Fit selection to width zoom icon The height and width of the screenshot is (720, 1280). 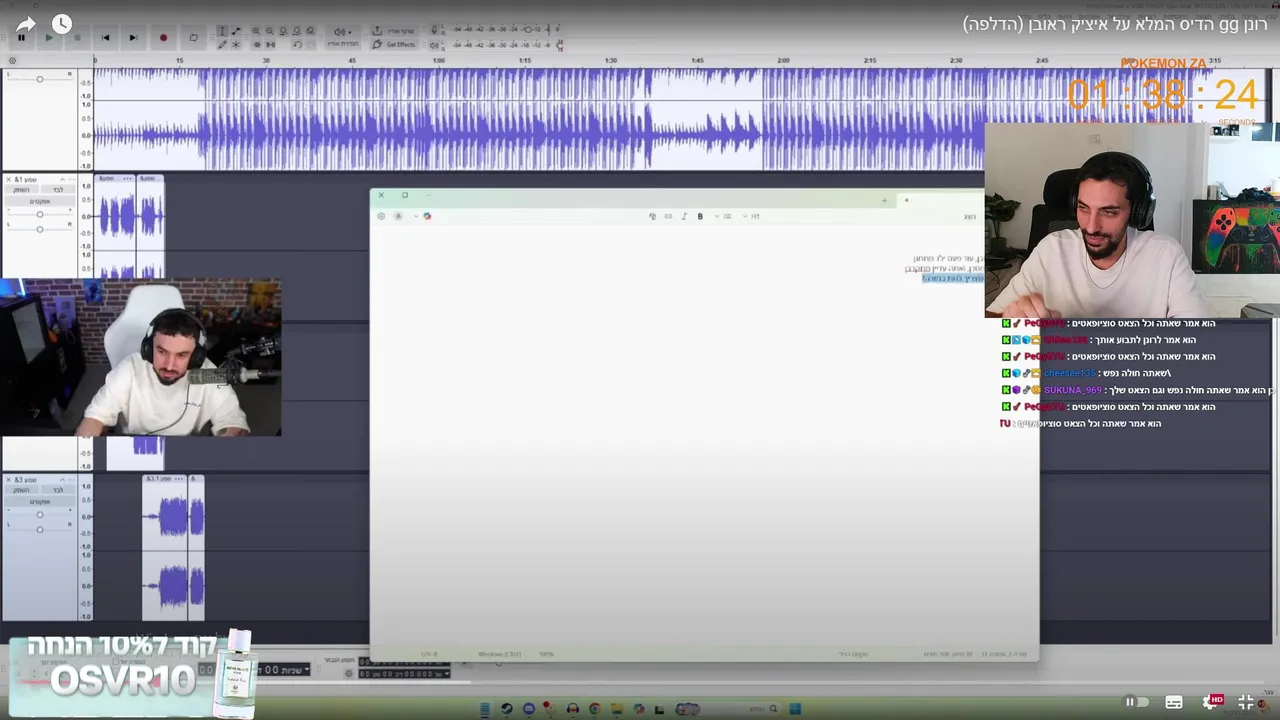283,31
